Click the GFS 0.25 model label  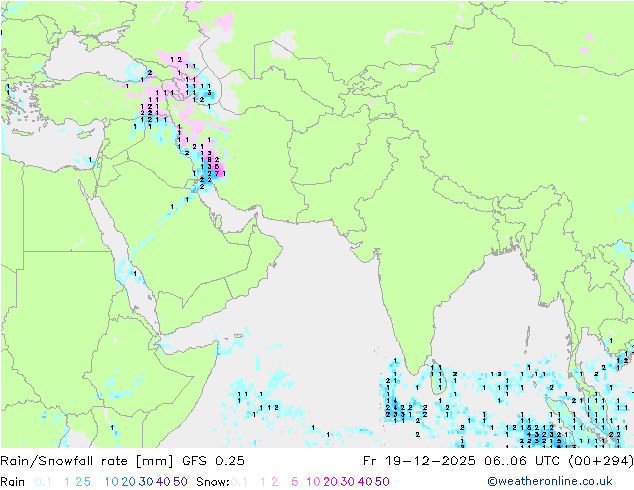pyautogui.click(x=213, y=460)
